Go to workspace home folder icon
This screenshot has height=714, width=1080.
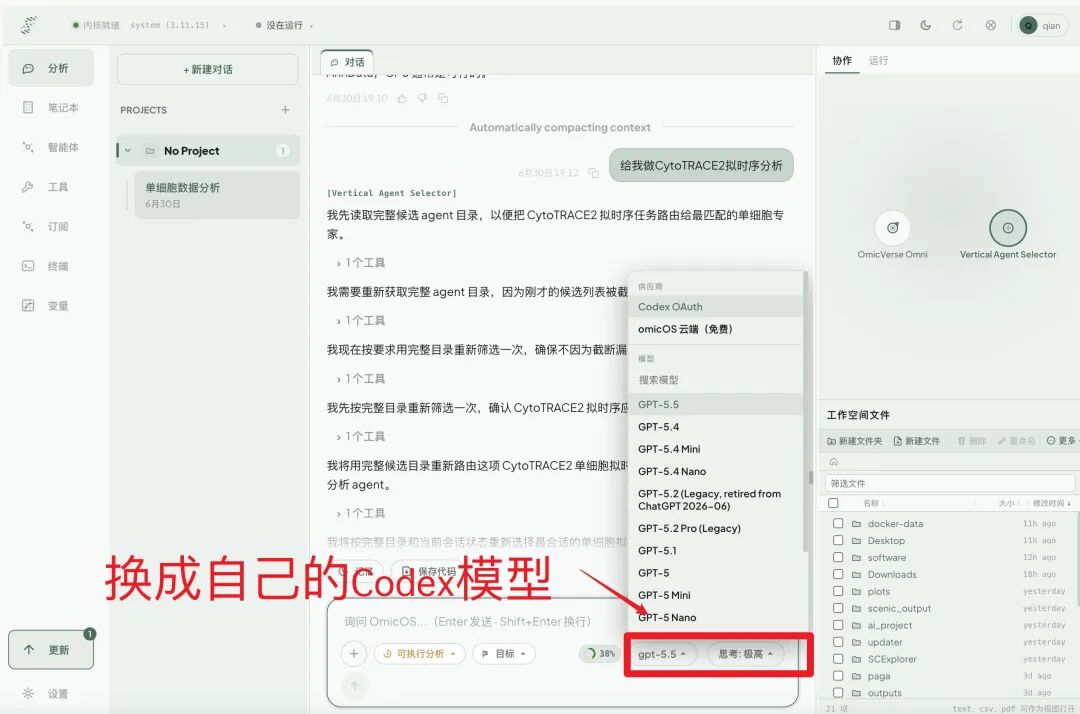point(833,461)
